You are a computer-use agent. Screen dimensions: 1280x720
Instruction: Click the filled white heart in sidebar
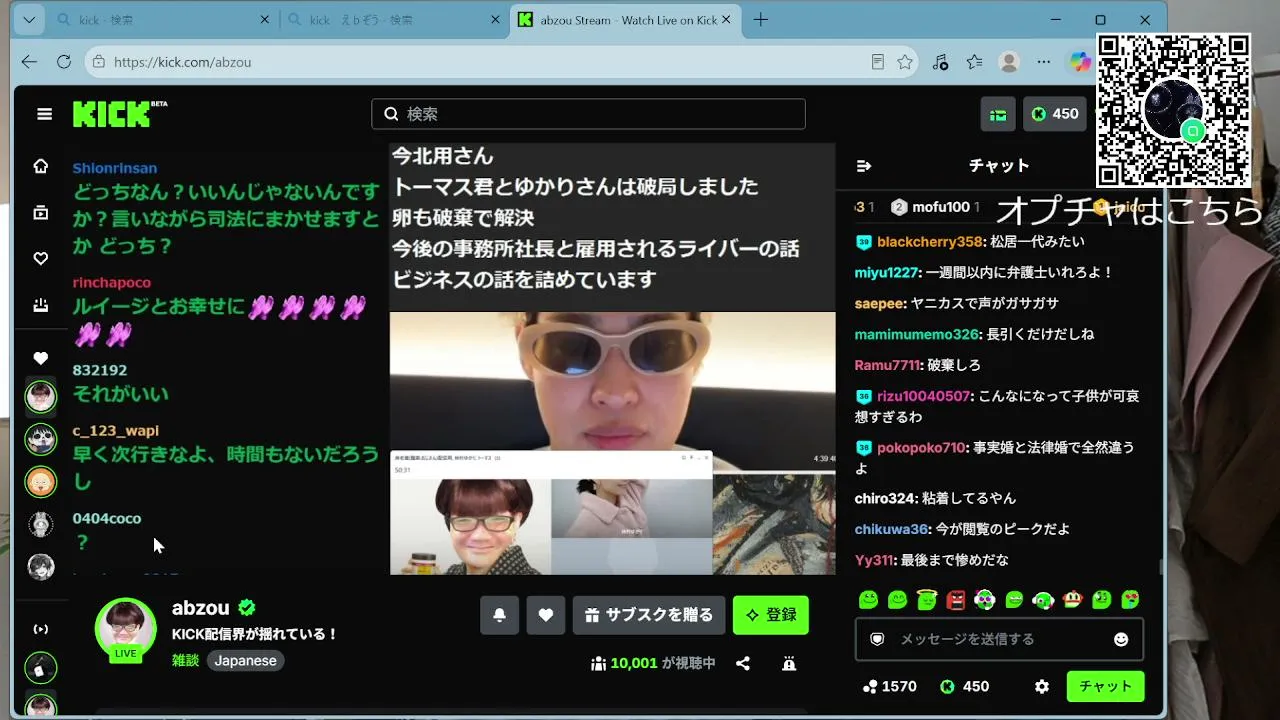41,358
